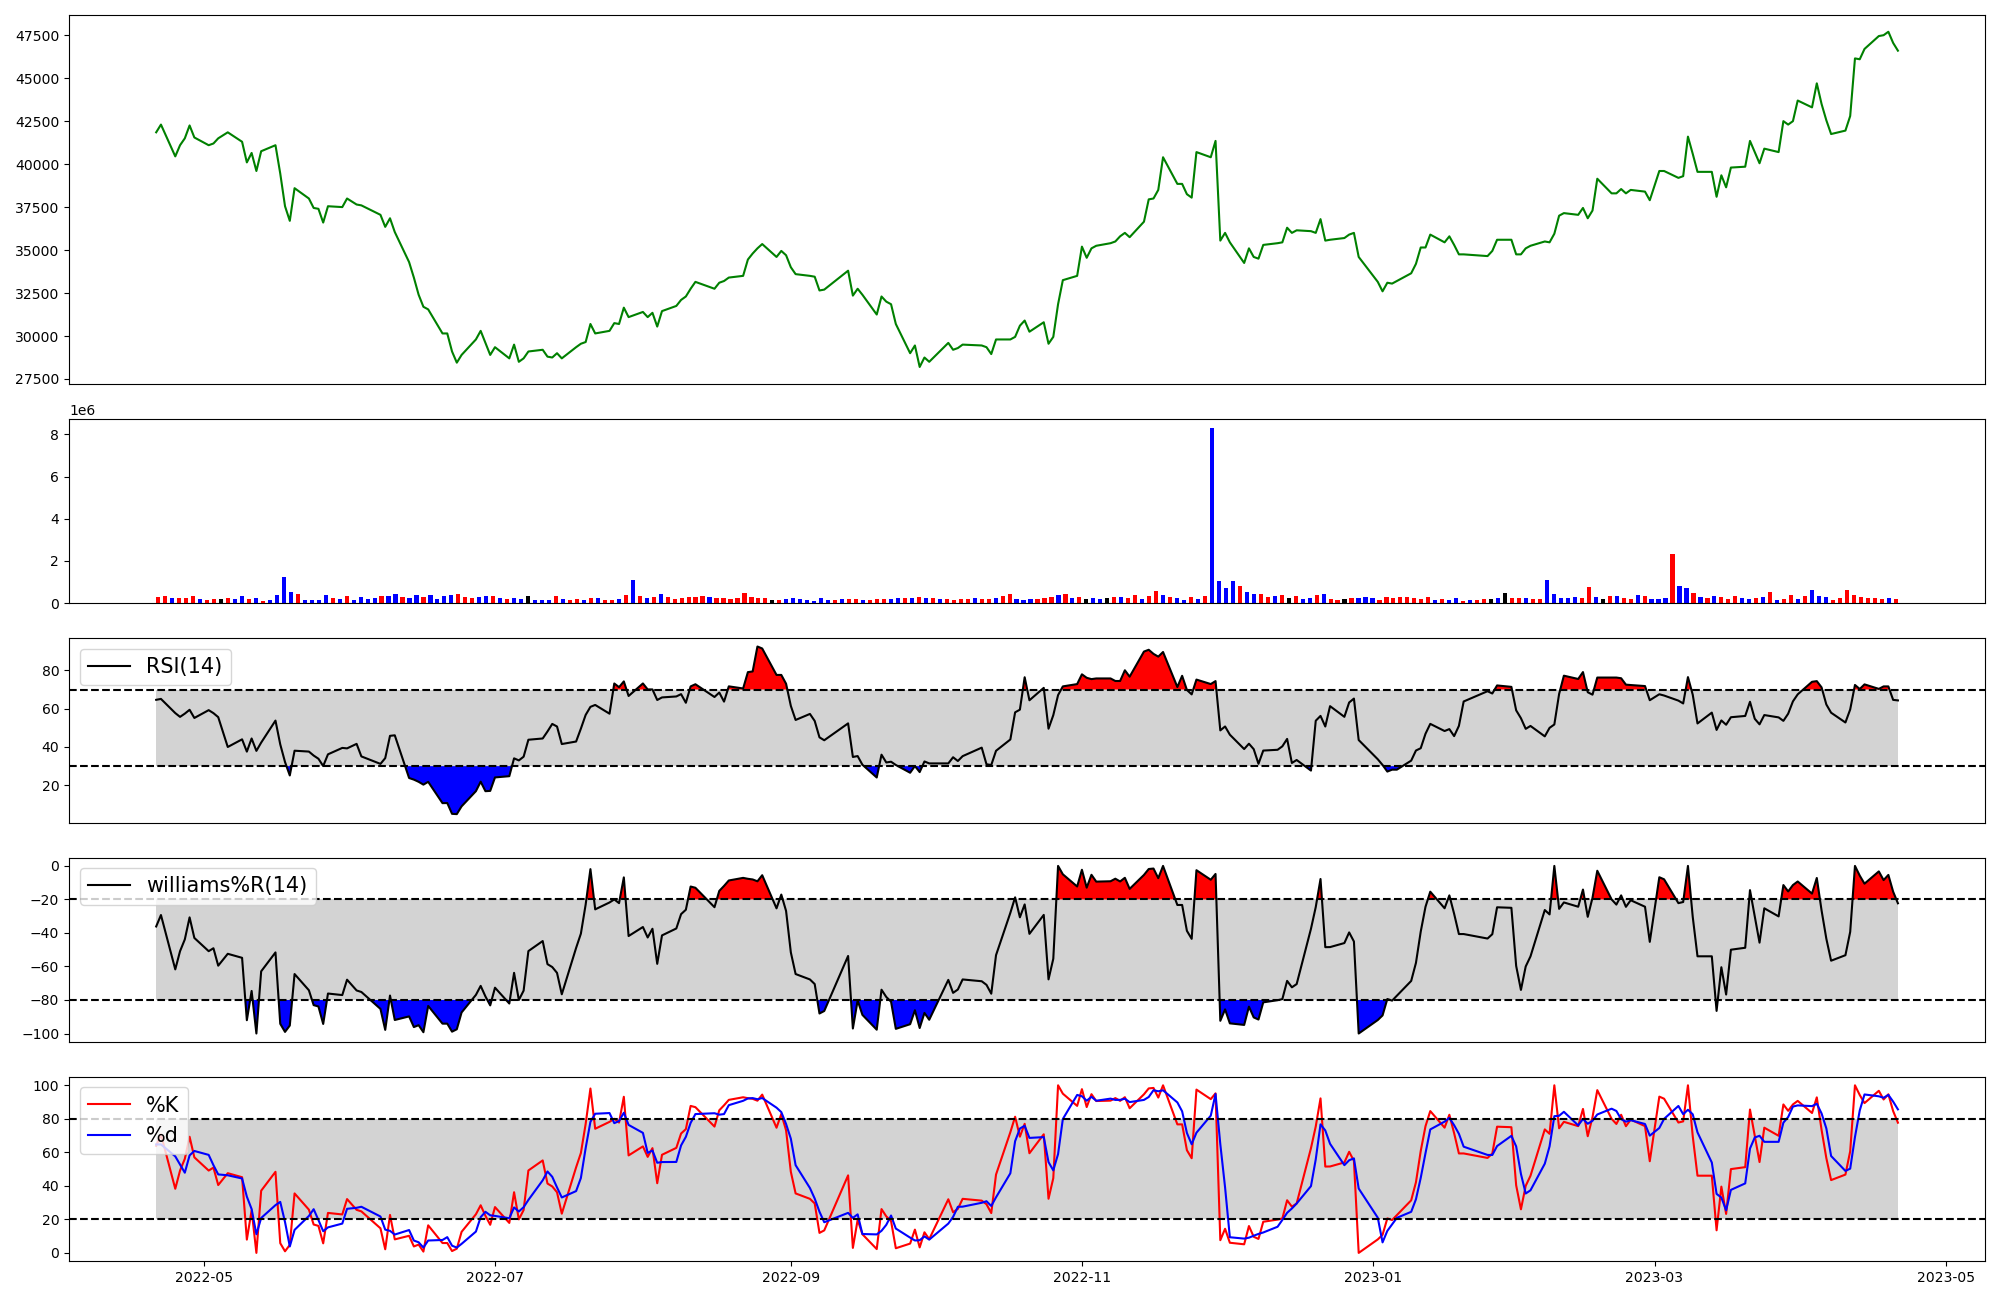Click the 1e6 volume scale label
The width and height of the screenshot is (2000, 1300).
(x=82, y=411)
